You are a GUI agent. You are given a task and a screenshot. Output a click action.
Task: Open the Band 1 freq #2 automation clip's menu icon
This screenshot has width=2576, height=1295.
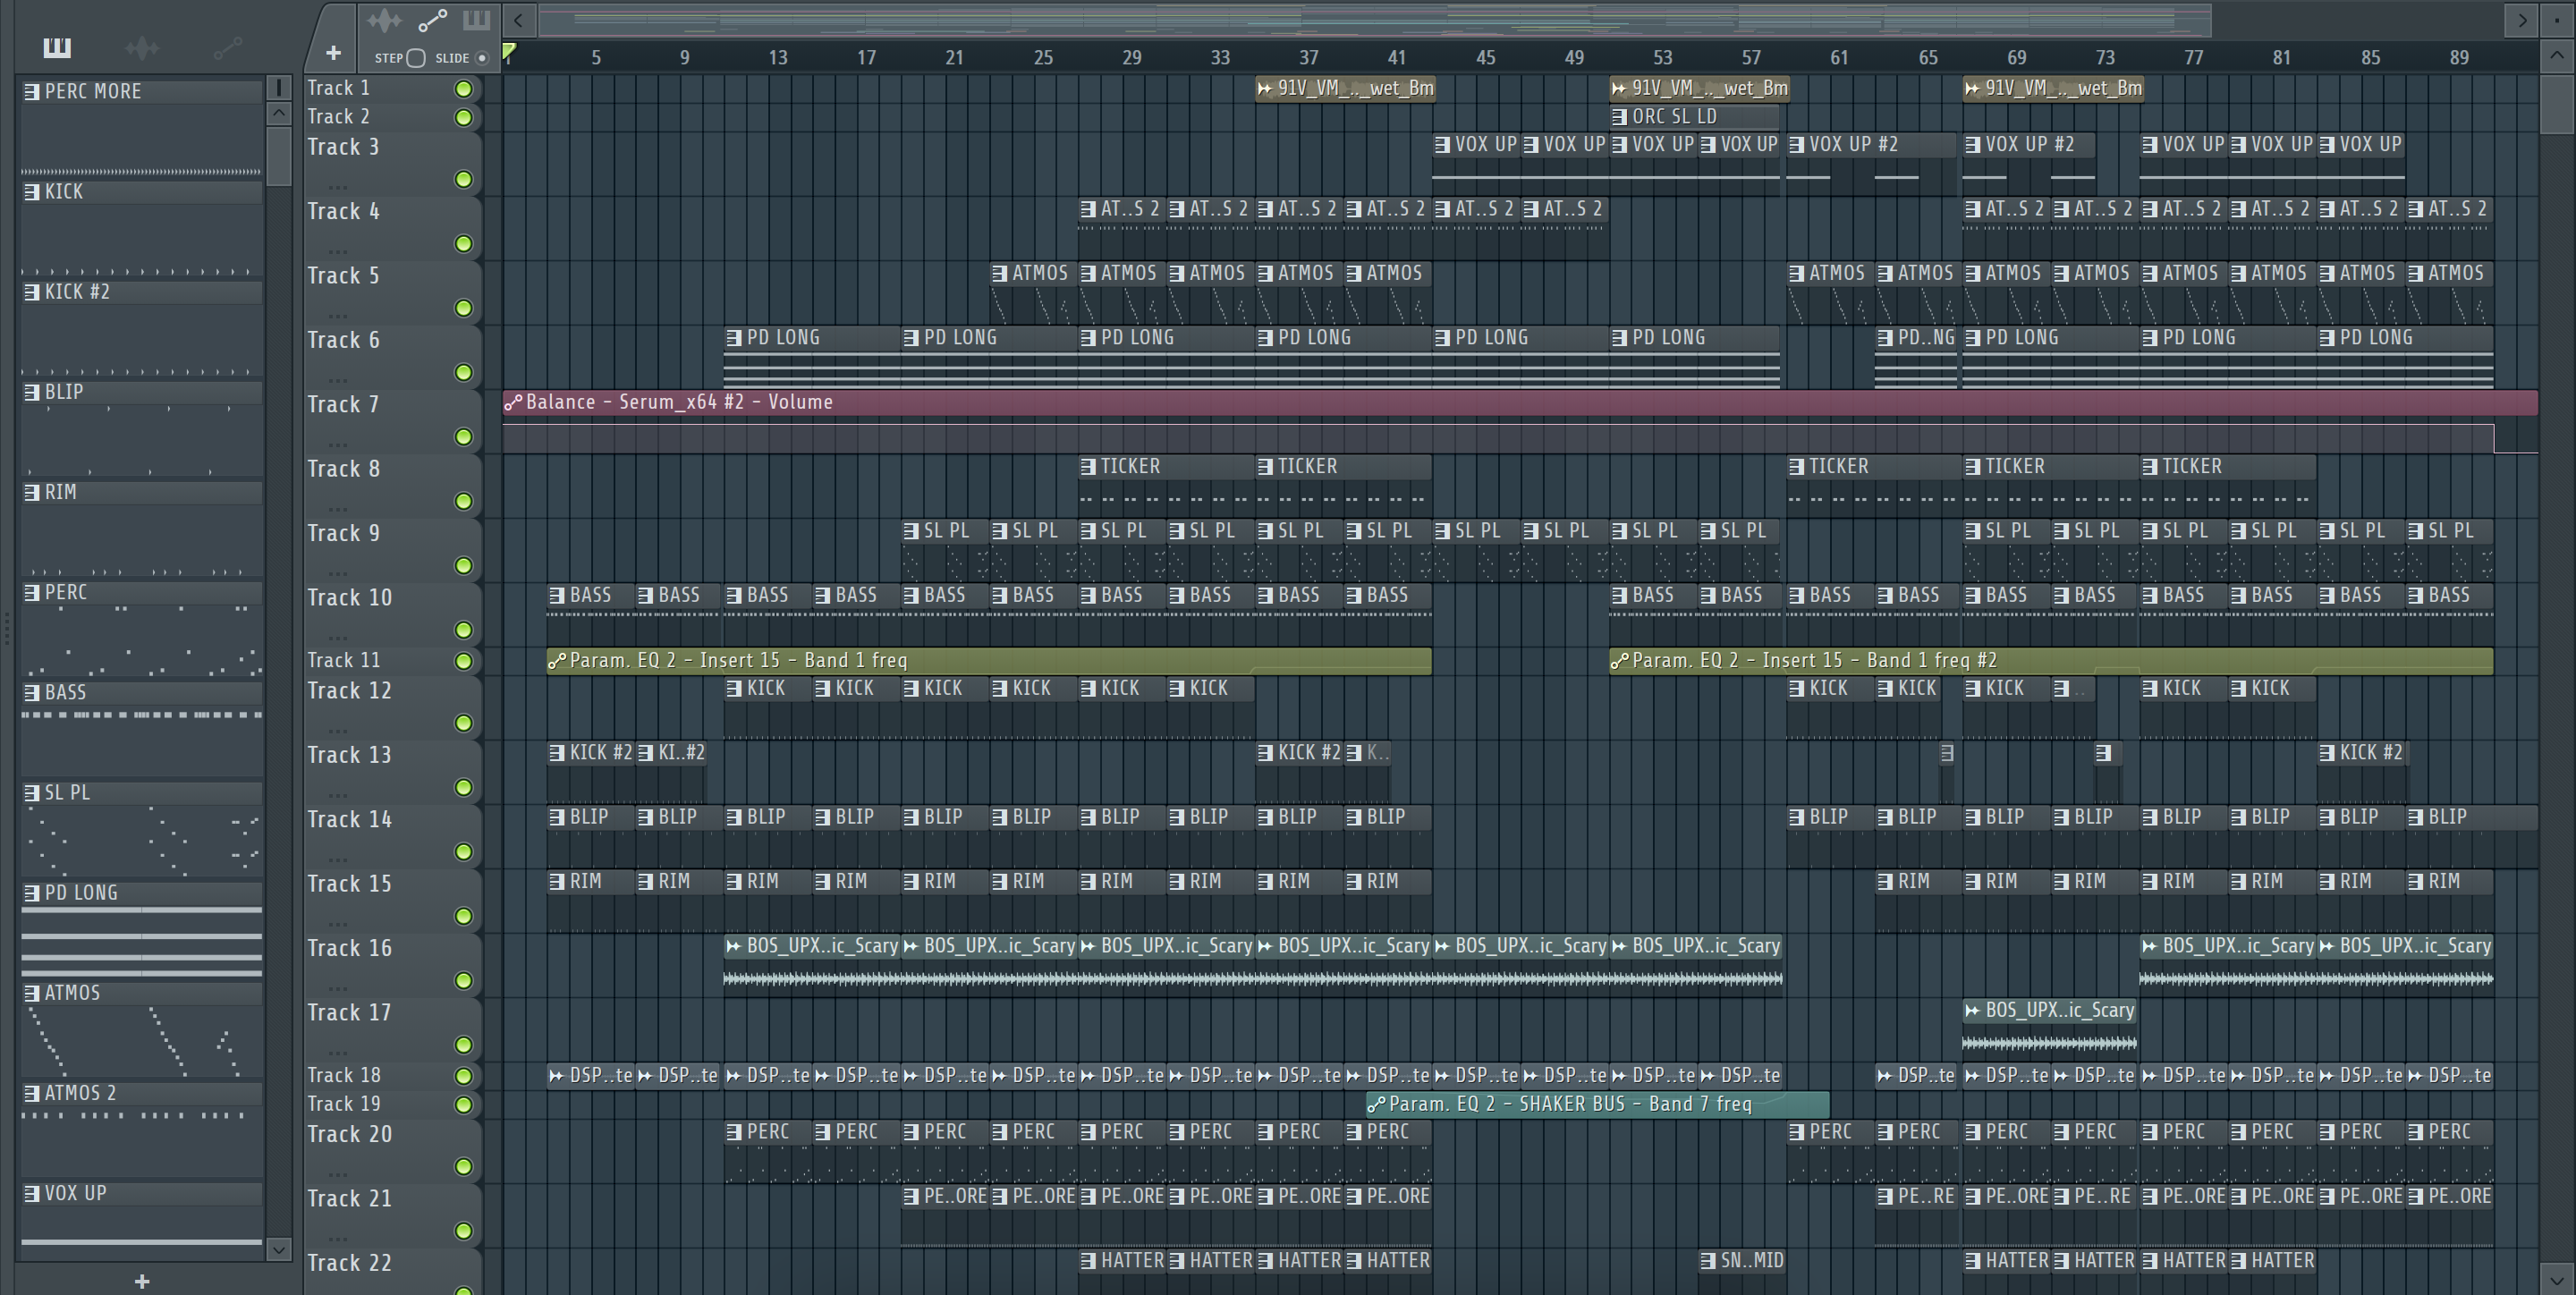click(x=1620, y=660)
